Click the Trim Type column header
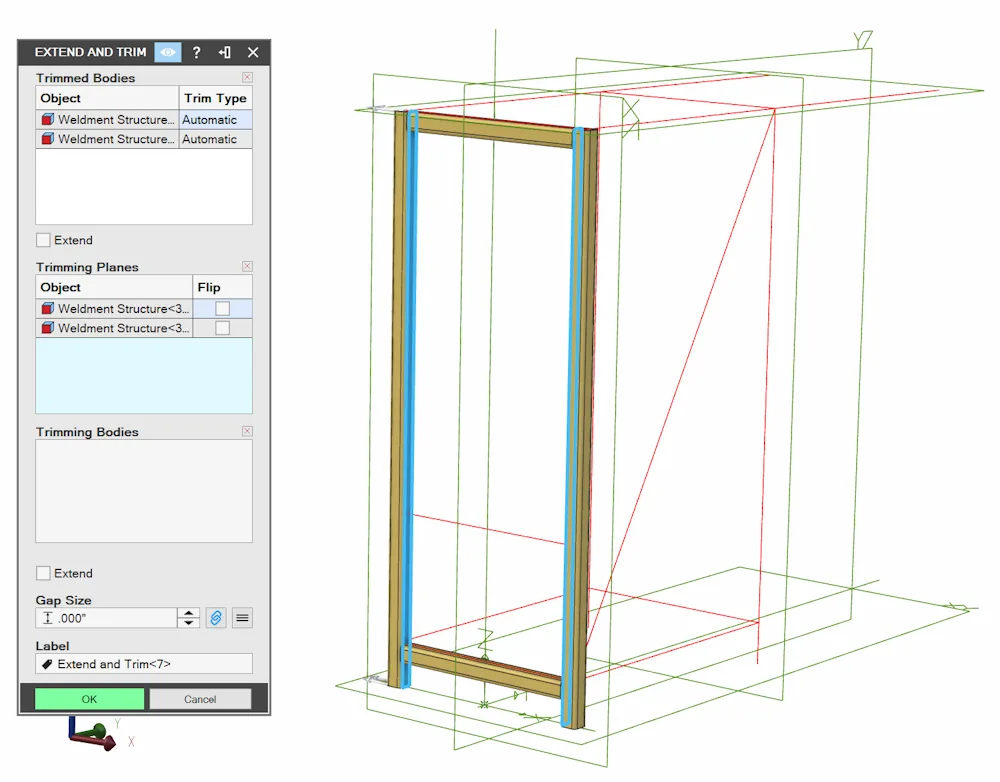Image resolution: width=1000 pixels, height=782 pixels. (x=216, y=98)
